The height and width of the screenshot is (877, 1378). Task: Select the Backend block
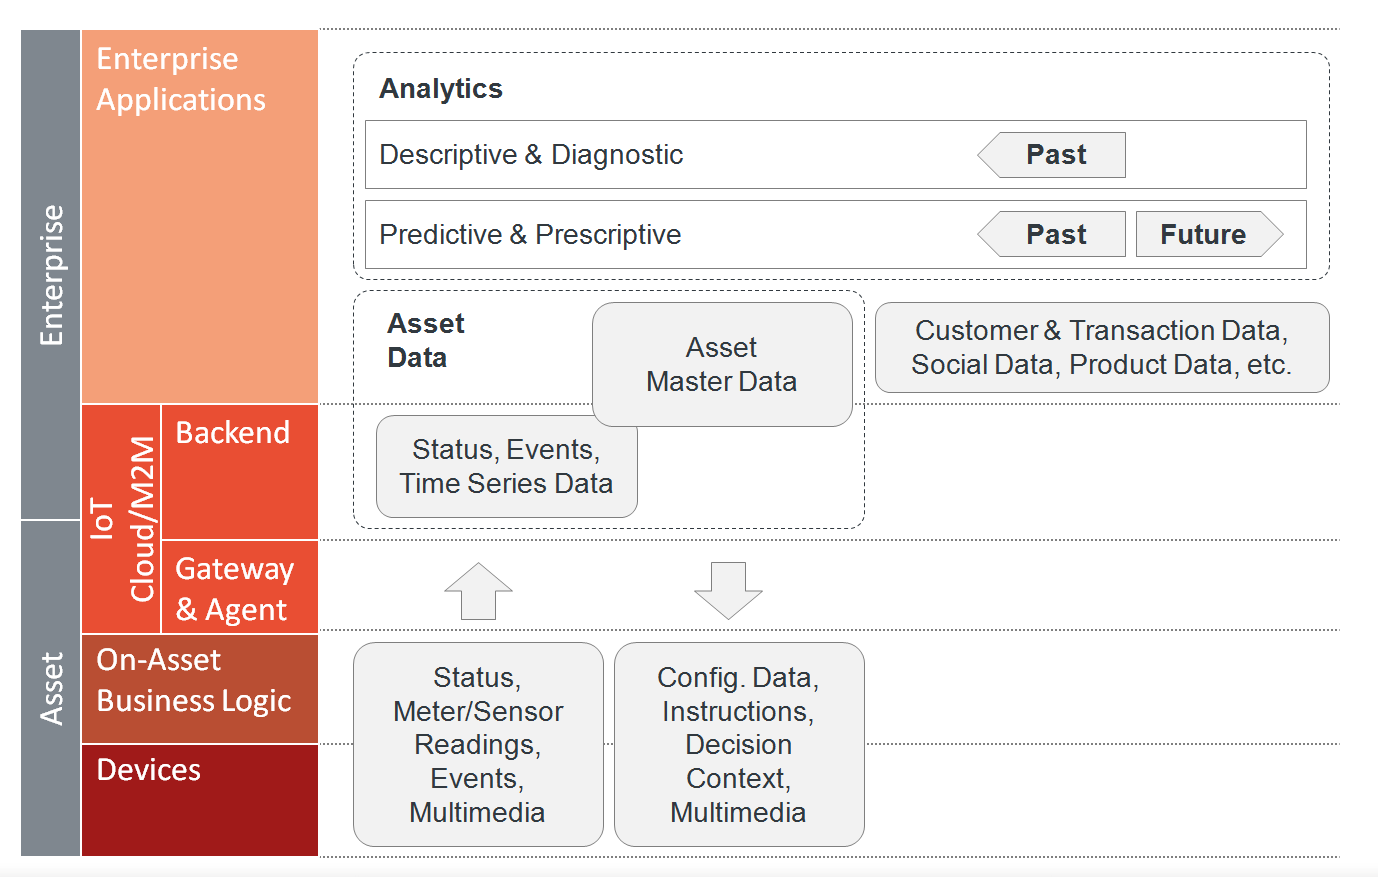coord(240,472)
